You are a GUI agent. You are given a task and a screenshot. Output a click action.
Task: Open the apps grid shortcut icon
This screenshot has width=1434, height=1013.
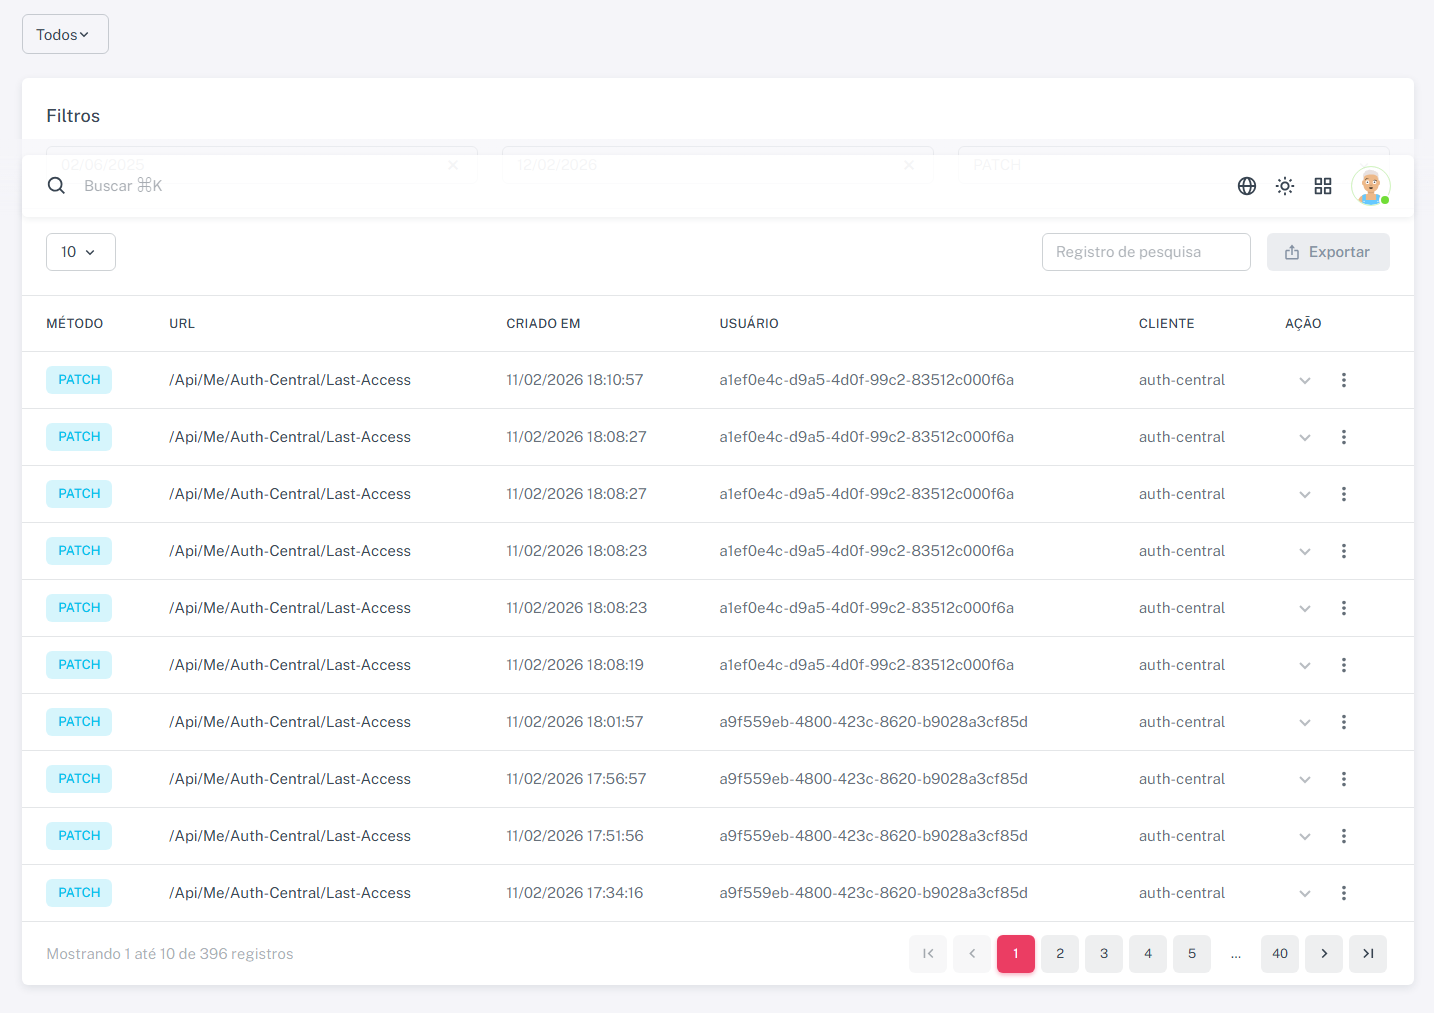(1323, 186)
